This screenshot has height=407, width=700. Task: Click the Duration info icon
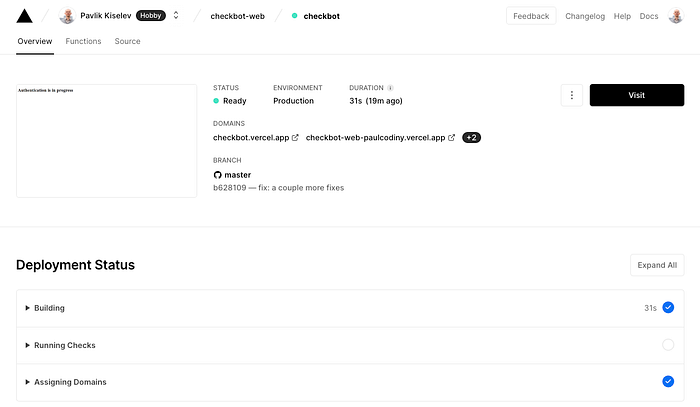[x=390, y=88]
